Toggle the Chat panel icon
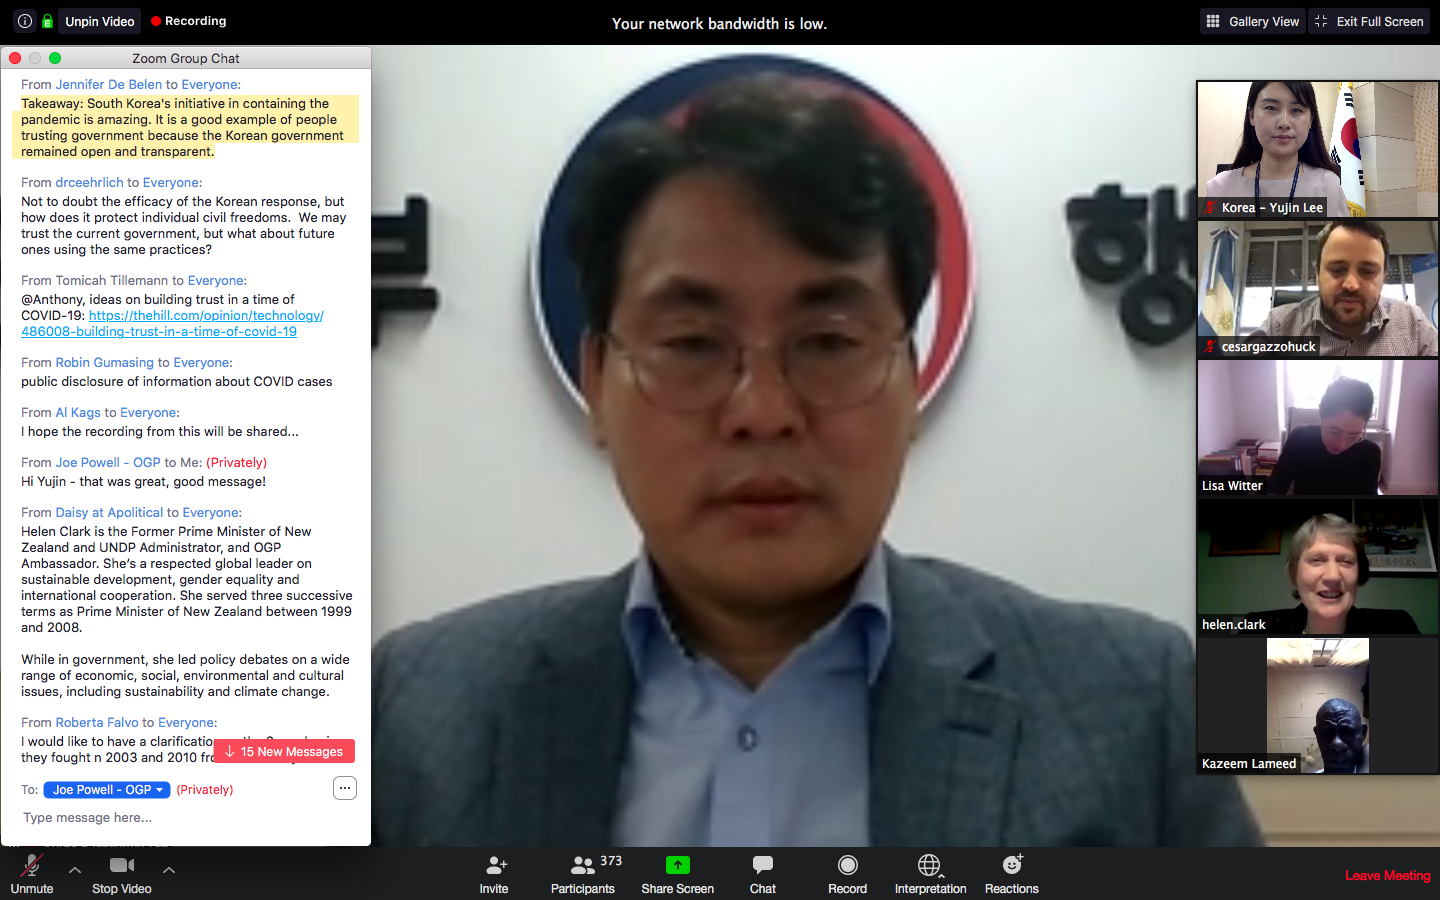Viewport: 1440px width, 900px height. [762, 866]
